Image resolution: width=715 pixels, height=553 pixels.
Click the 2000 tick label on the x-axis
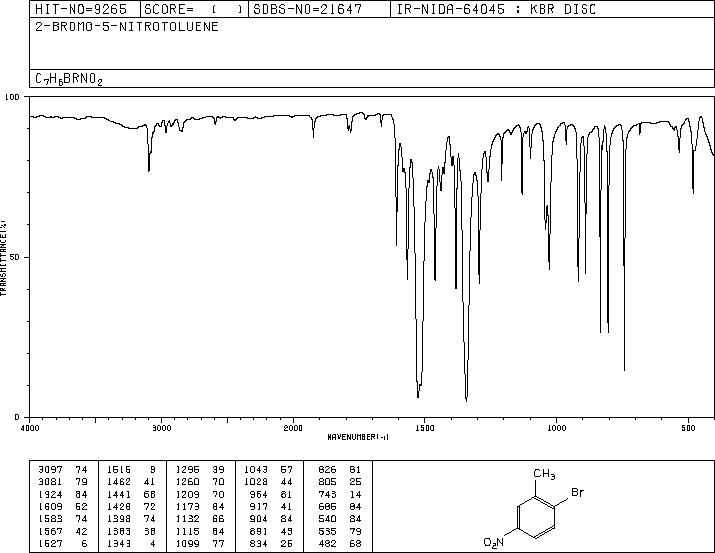pyautogui.click(x=293, y=428)
